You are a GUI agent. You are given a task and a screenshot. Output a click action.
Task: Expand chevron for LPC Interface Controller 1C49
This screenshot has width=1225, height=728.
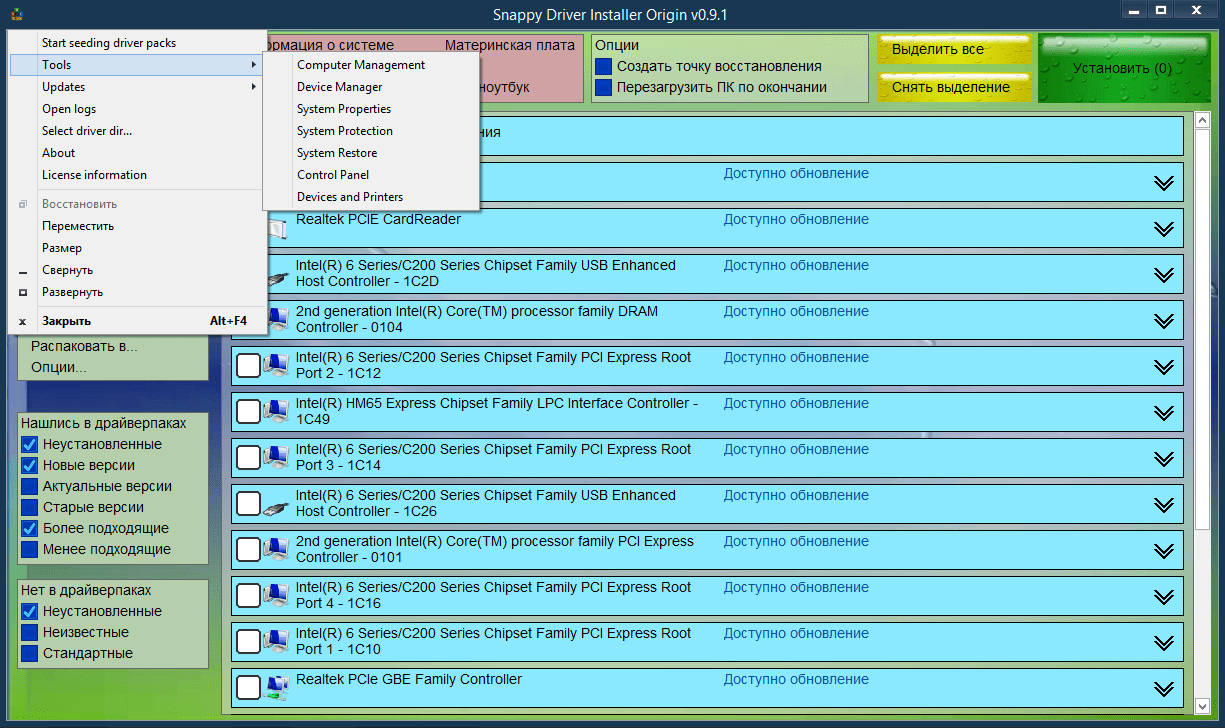click(x=1163, y=413)
